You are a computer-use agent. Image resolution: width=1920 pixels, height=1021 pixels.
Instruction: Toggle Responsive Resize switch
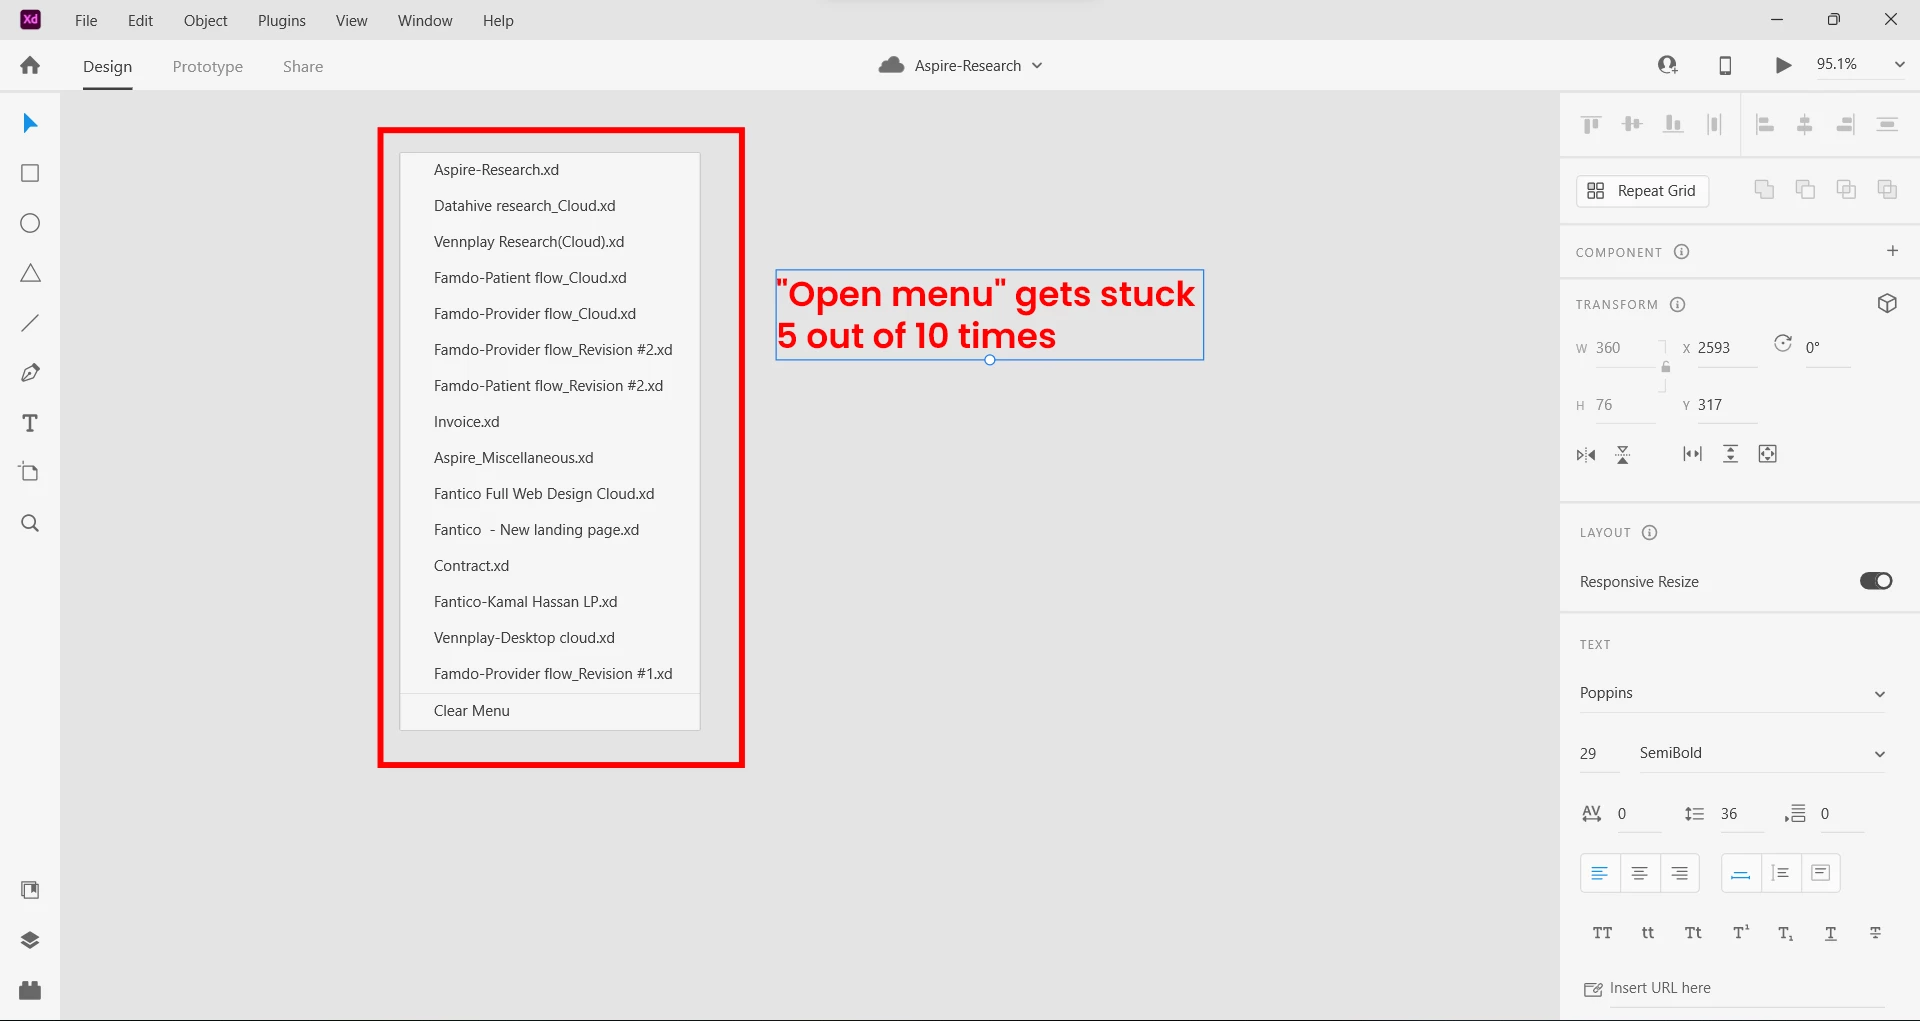pyautogui.click(x=1876, y=581)
